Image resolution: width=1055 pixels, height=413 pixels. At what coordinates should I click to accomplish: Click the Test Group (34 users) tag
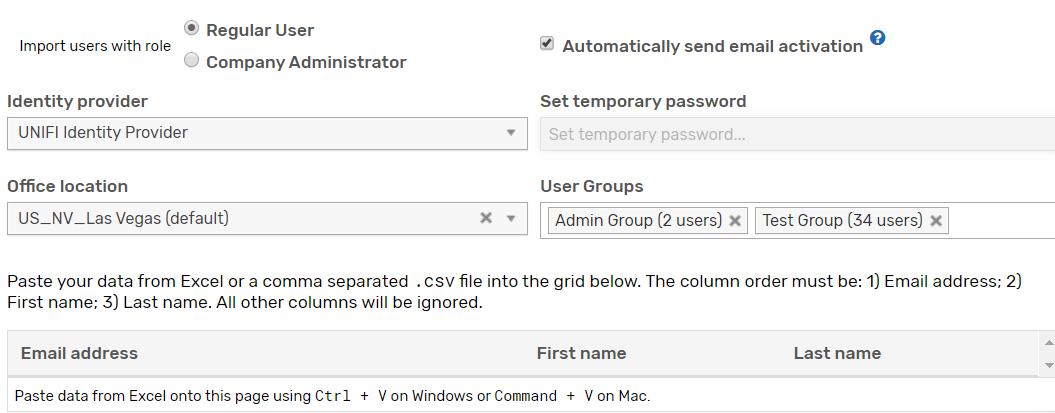842,221
